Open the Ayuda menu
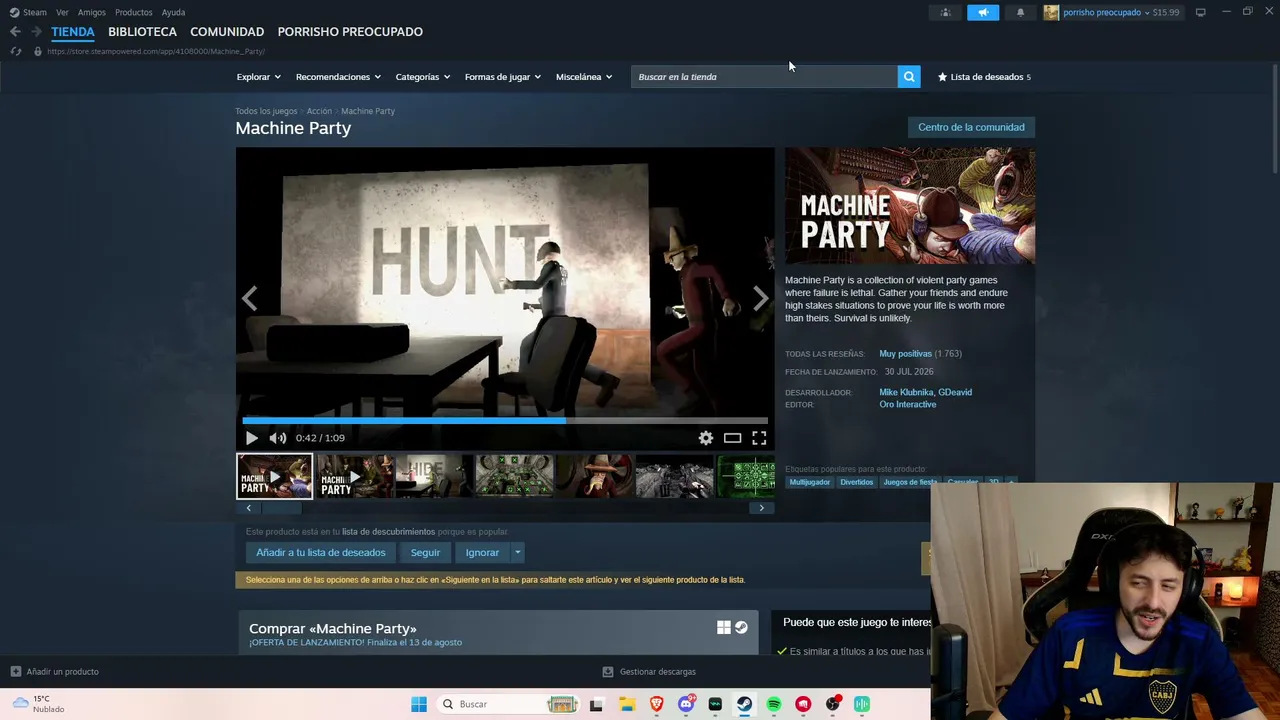The height and width of the screenshot is (720, 1280). click(x=173, y=12)
